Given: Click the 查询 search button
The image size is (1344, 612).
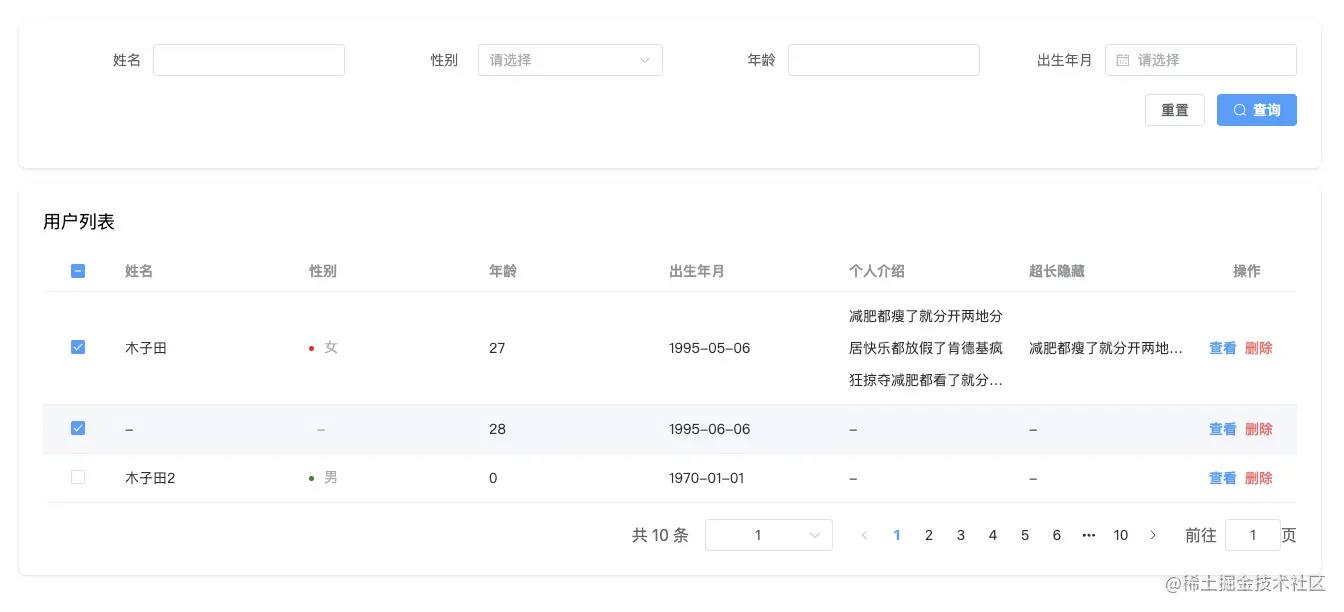Looking at the screenshot, I should click(x=1257, y=110).
